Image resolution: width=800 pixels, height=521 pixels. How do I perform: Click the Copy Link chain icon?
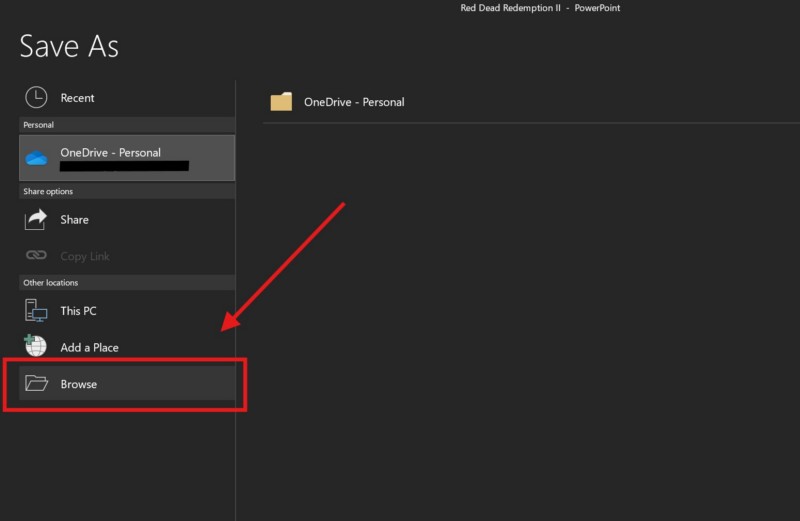pos(36,256)
